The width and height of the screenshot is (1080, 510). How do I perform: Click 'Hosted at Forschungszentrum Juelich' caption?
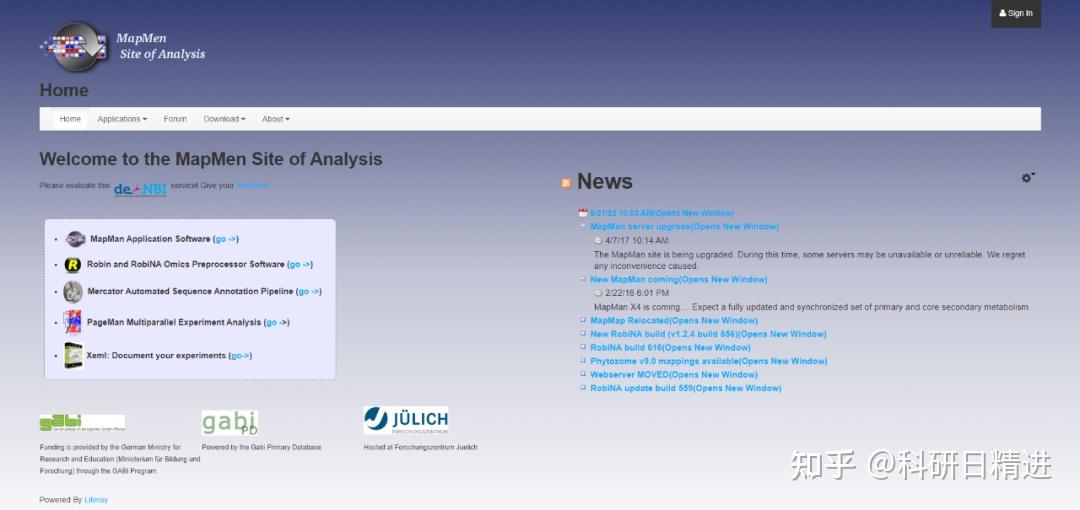pos(420,447)
